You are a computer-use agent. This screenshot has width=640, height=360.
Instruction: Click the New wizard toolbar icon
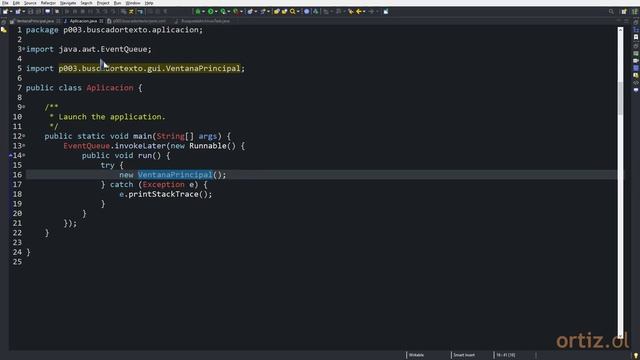point(6,11)
